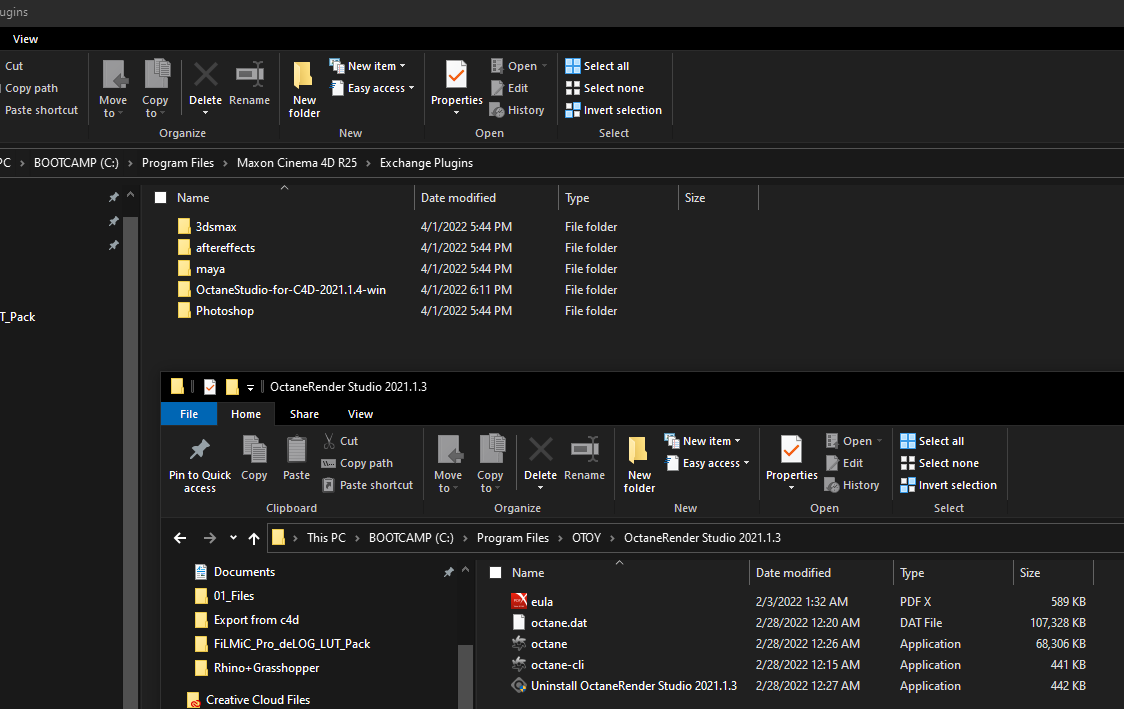Open the Open dropdown in OctaneRender window
This screenshot has width=1124, height=709.
854,441
